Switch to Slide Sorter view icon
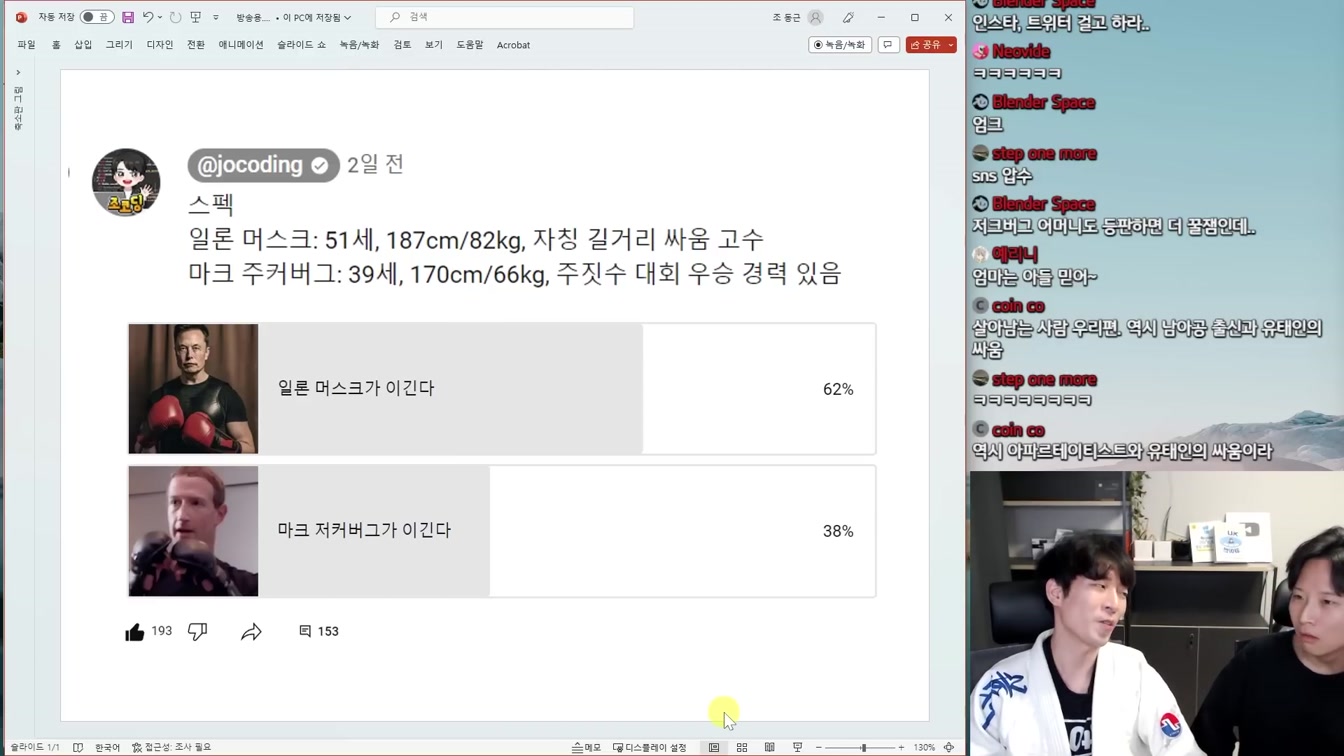This screenshot has height=756, width=1344. click(742, 747)
